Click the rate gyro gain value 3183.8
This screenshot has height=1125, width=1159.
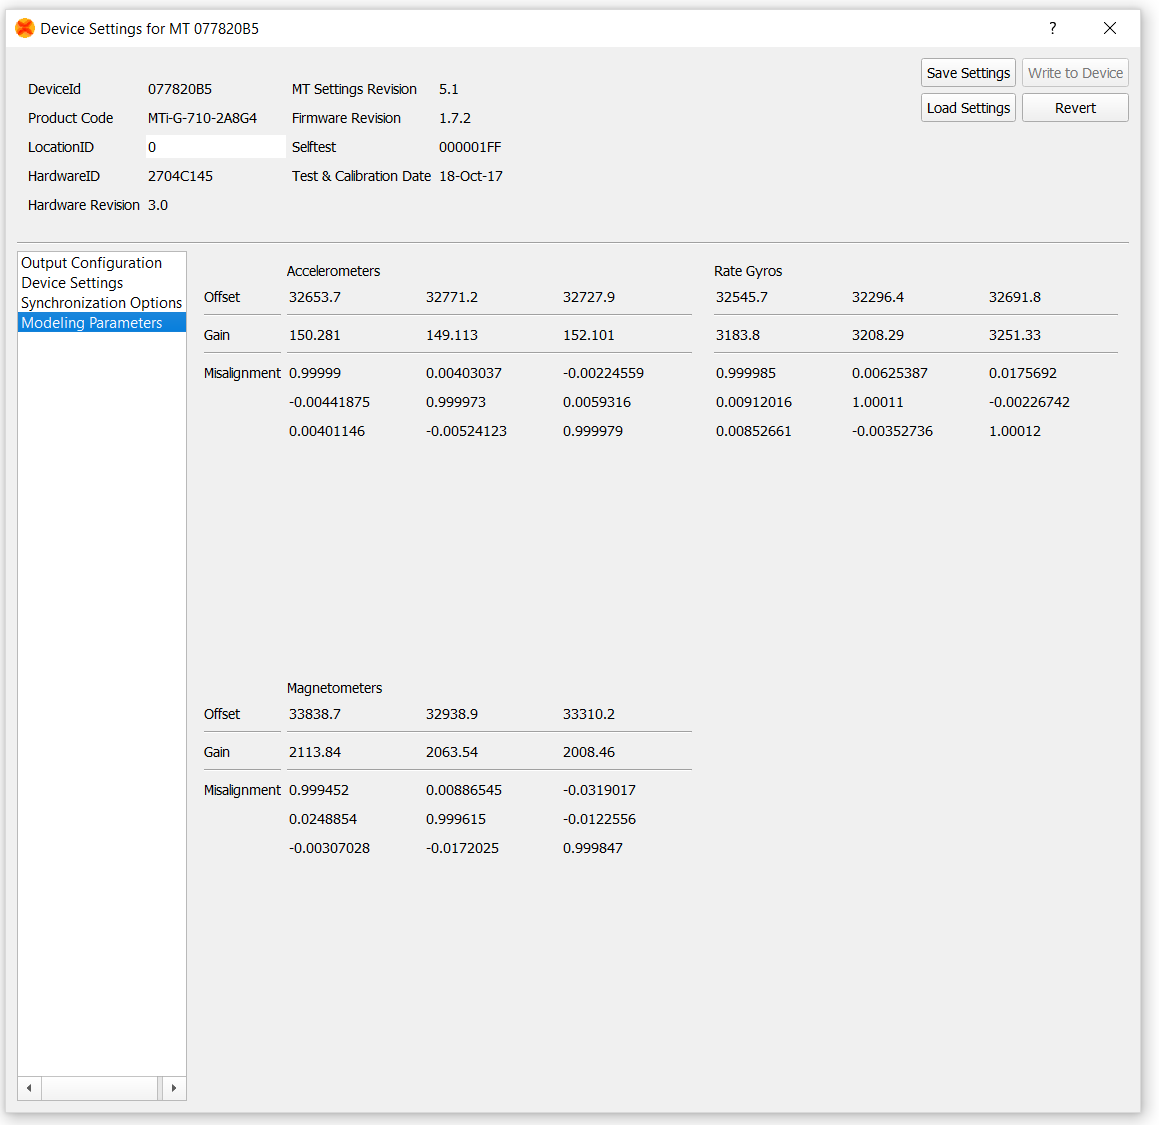coord(737,335)
